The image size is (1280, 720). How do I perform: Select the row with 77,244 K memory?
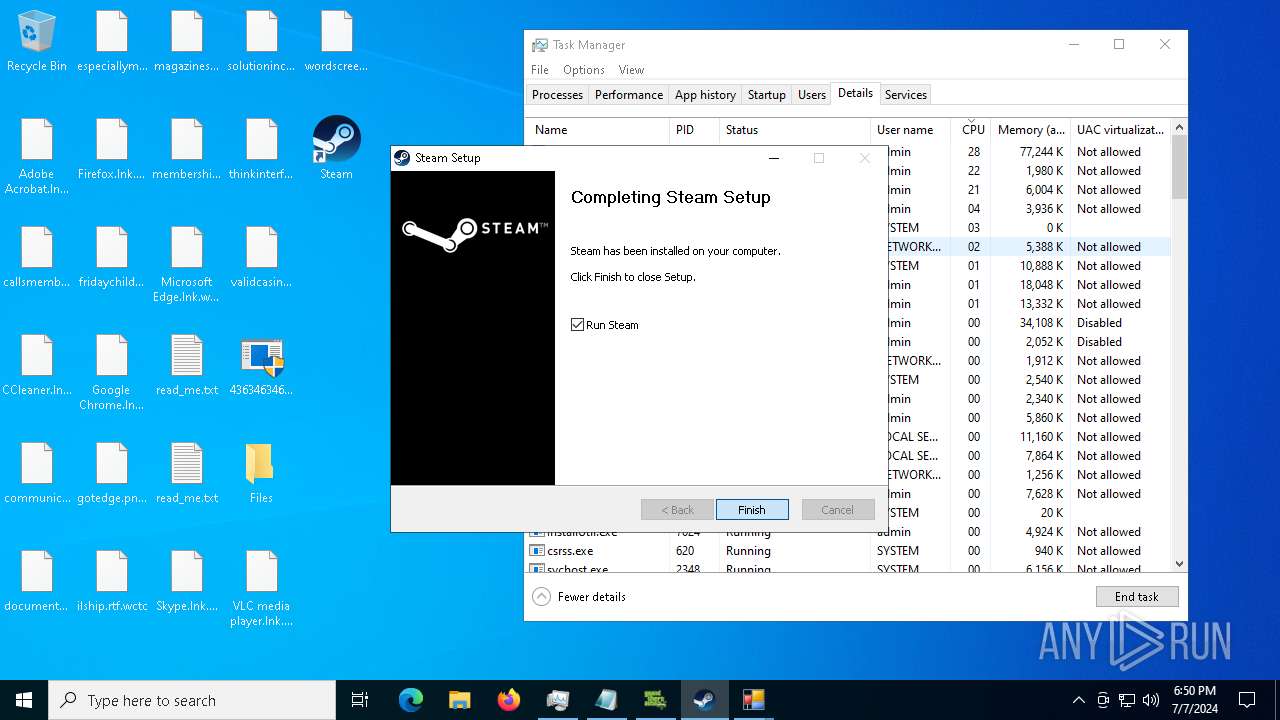point(1028,152)
